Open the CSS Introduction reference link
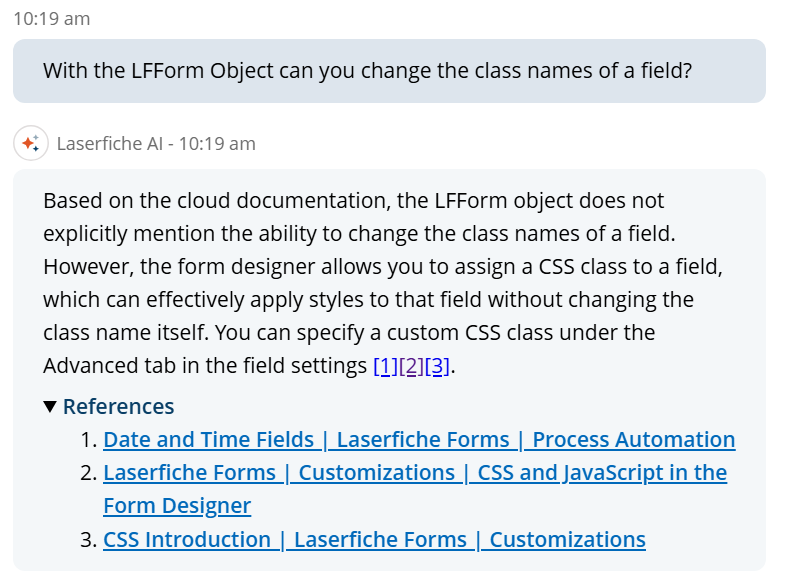Viewport: 786px width, 580px height. tap(374, 540)
